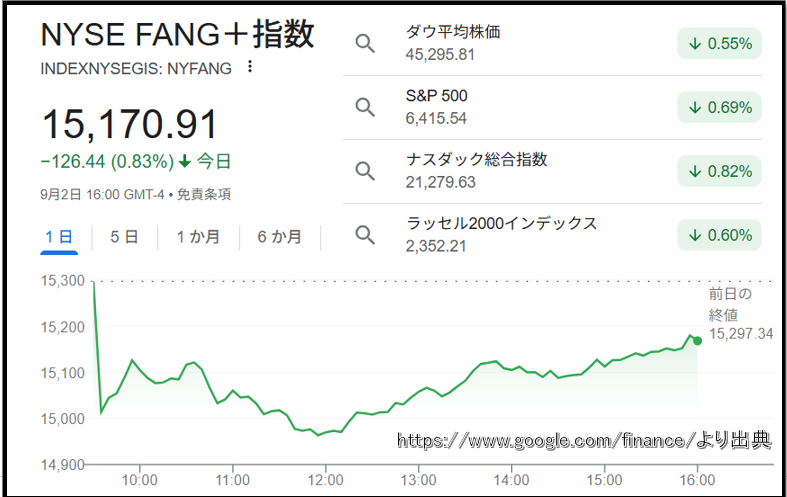
Task: Switch to the 1か月 chart range tab
Action: coord(198,237)
